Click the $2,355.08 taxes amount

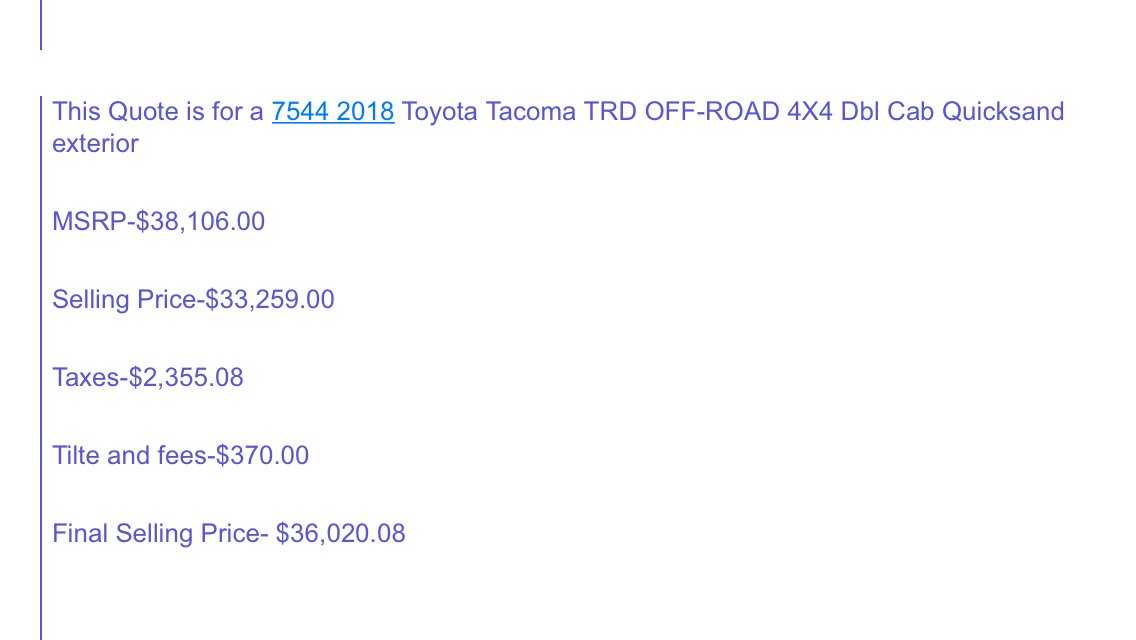(185, 378)
